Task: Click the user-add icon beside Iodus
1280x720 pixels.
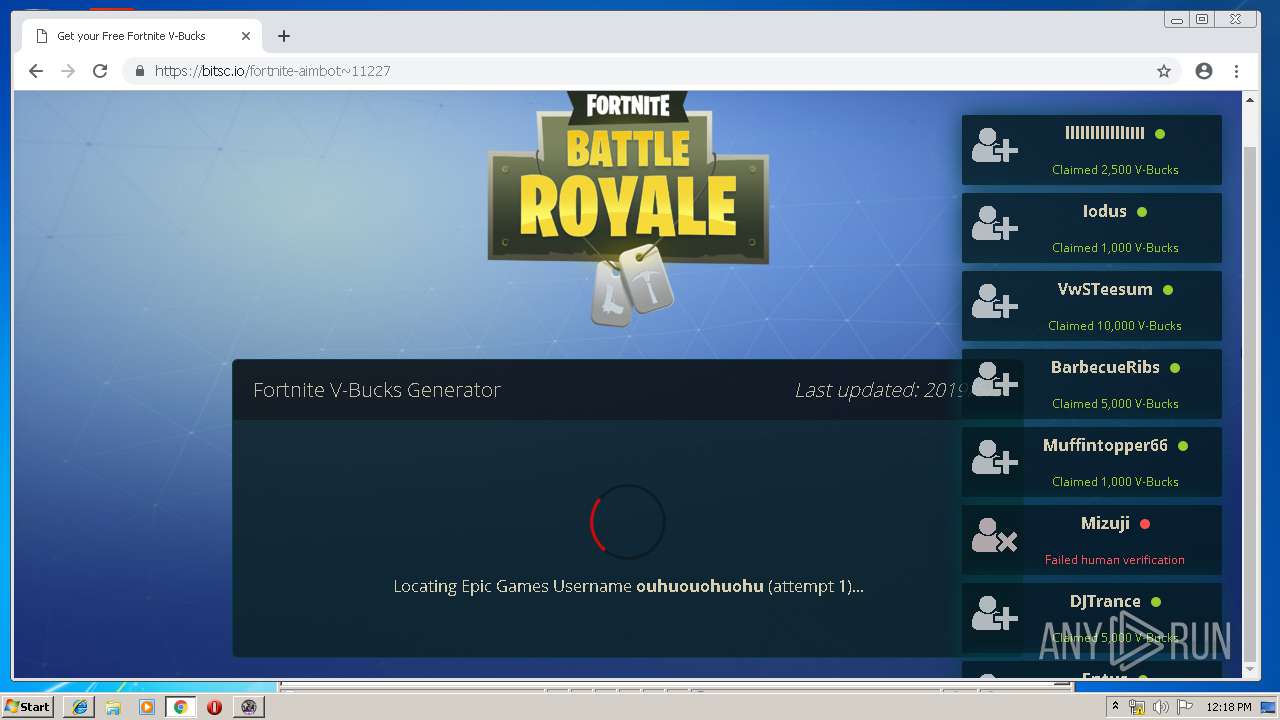Action: [x=995, y=224]
